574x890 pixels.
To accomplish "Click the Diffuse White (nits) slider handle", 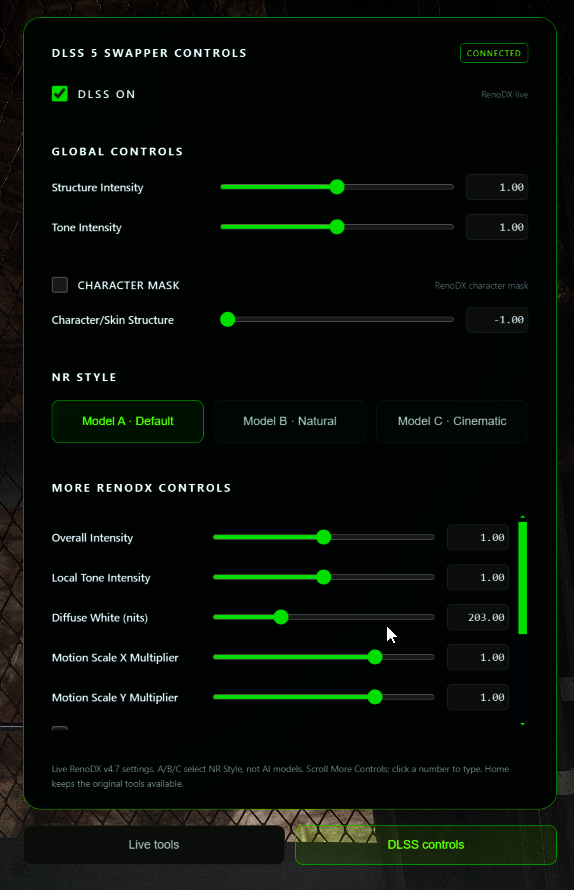I will click(281, 617).
